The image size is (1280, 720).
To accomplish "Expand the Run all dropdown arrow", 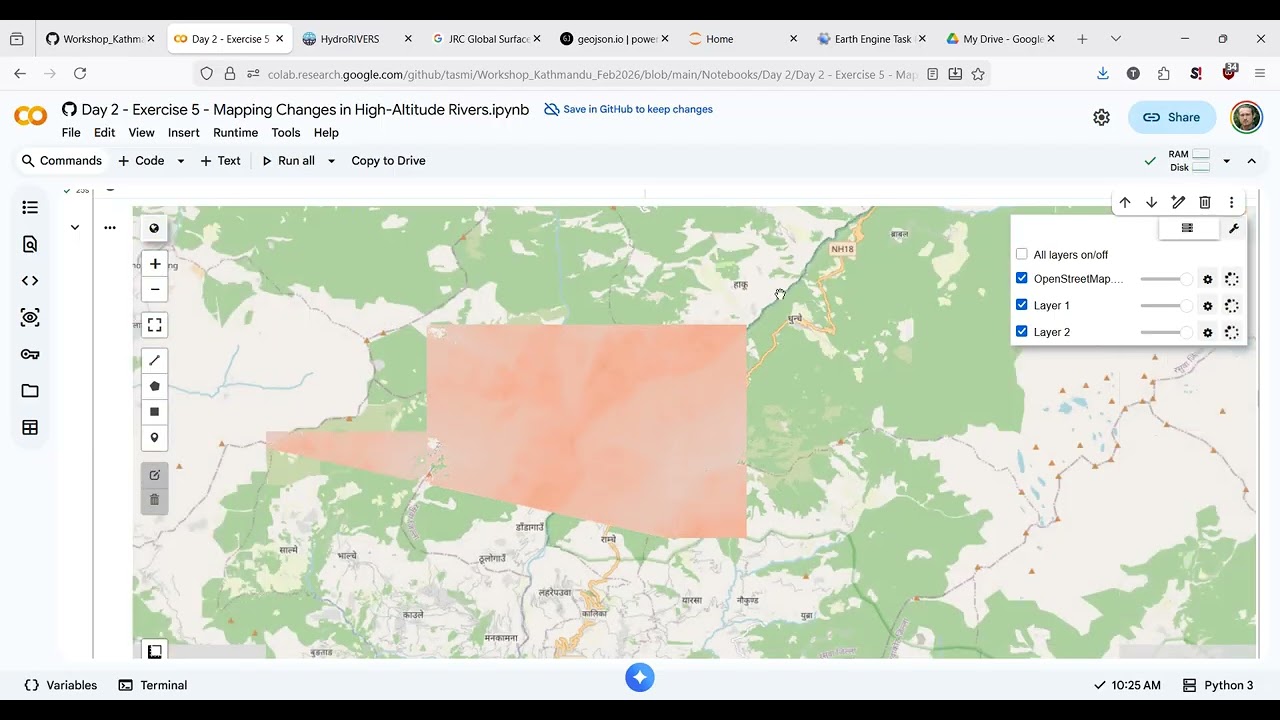I will [x=331, y=161].
